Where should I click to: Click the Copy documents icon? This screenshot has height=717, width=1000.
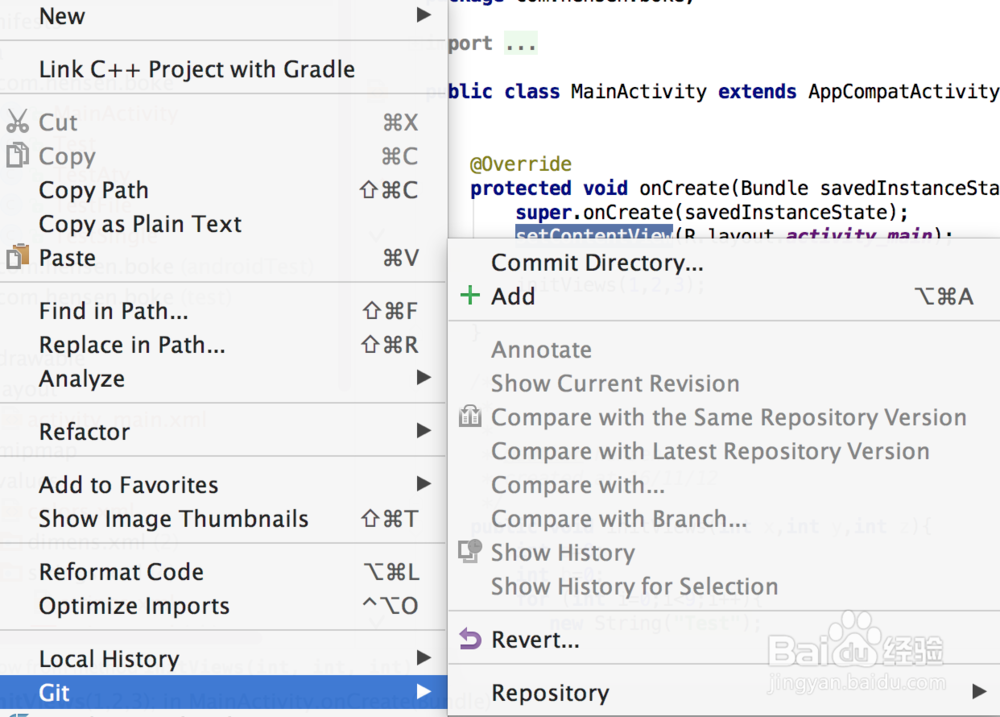click(18, 156)
